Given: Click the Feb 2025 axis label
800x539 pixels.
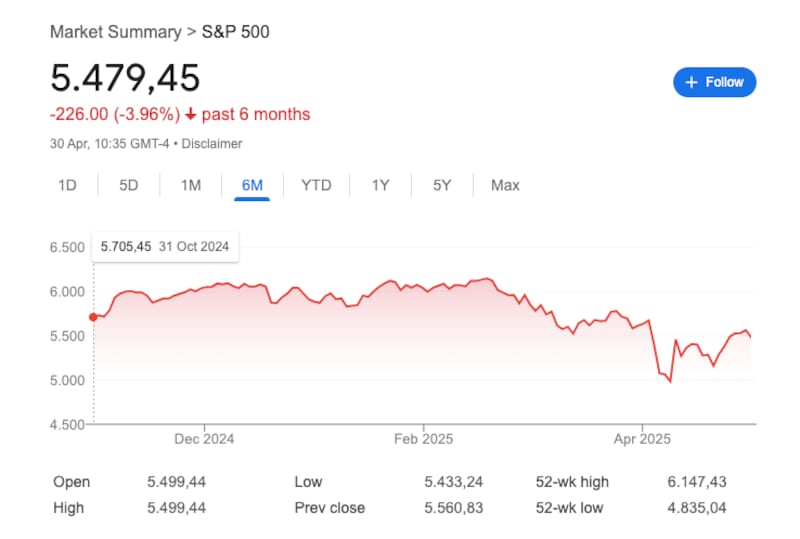Looking at the screenshot, I should 423,438.
